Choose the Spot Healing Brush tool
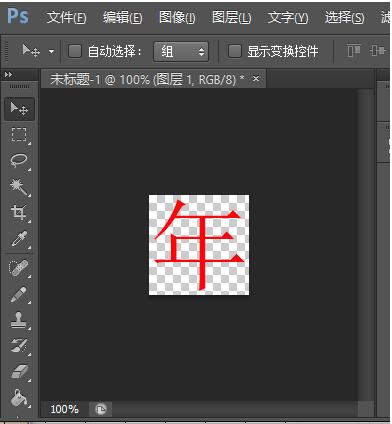The image size is (392, 424). (19, 268)
